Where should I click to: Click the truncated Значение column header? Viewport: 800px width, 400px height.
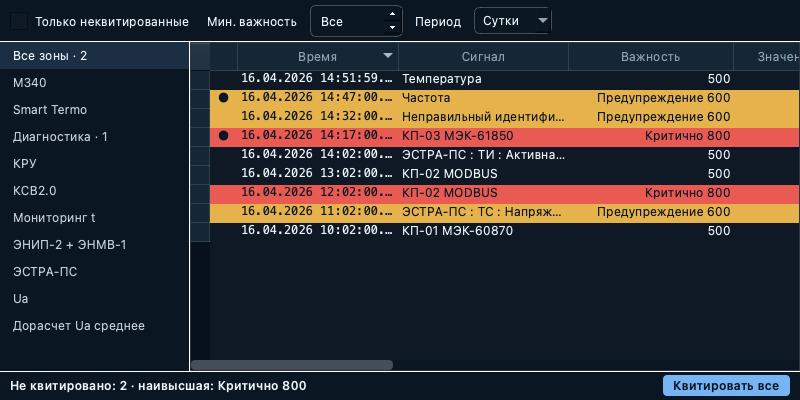[x=767, y=57]
